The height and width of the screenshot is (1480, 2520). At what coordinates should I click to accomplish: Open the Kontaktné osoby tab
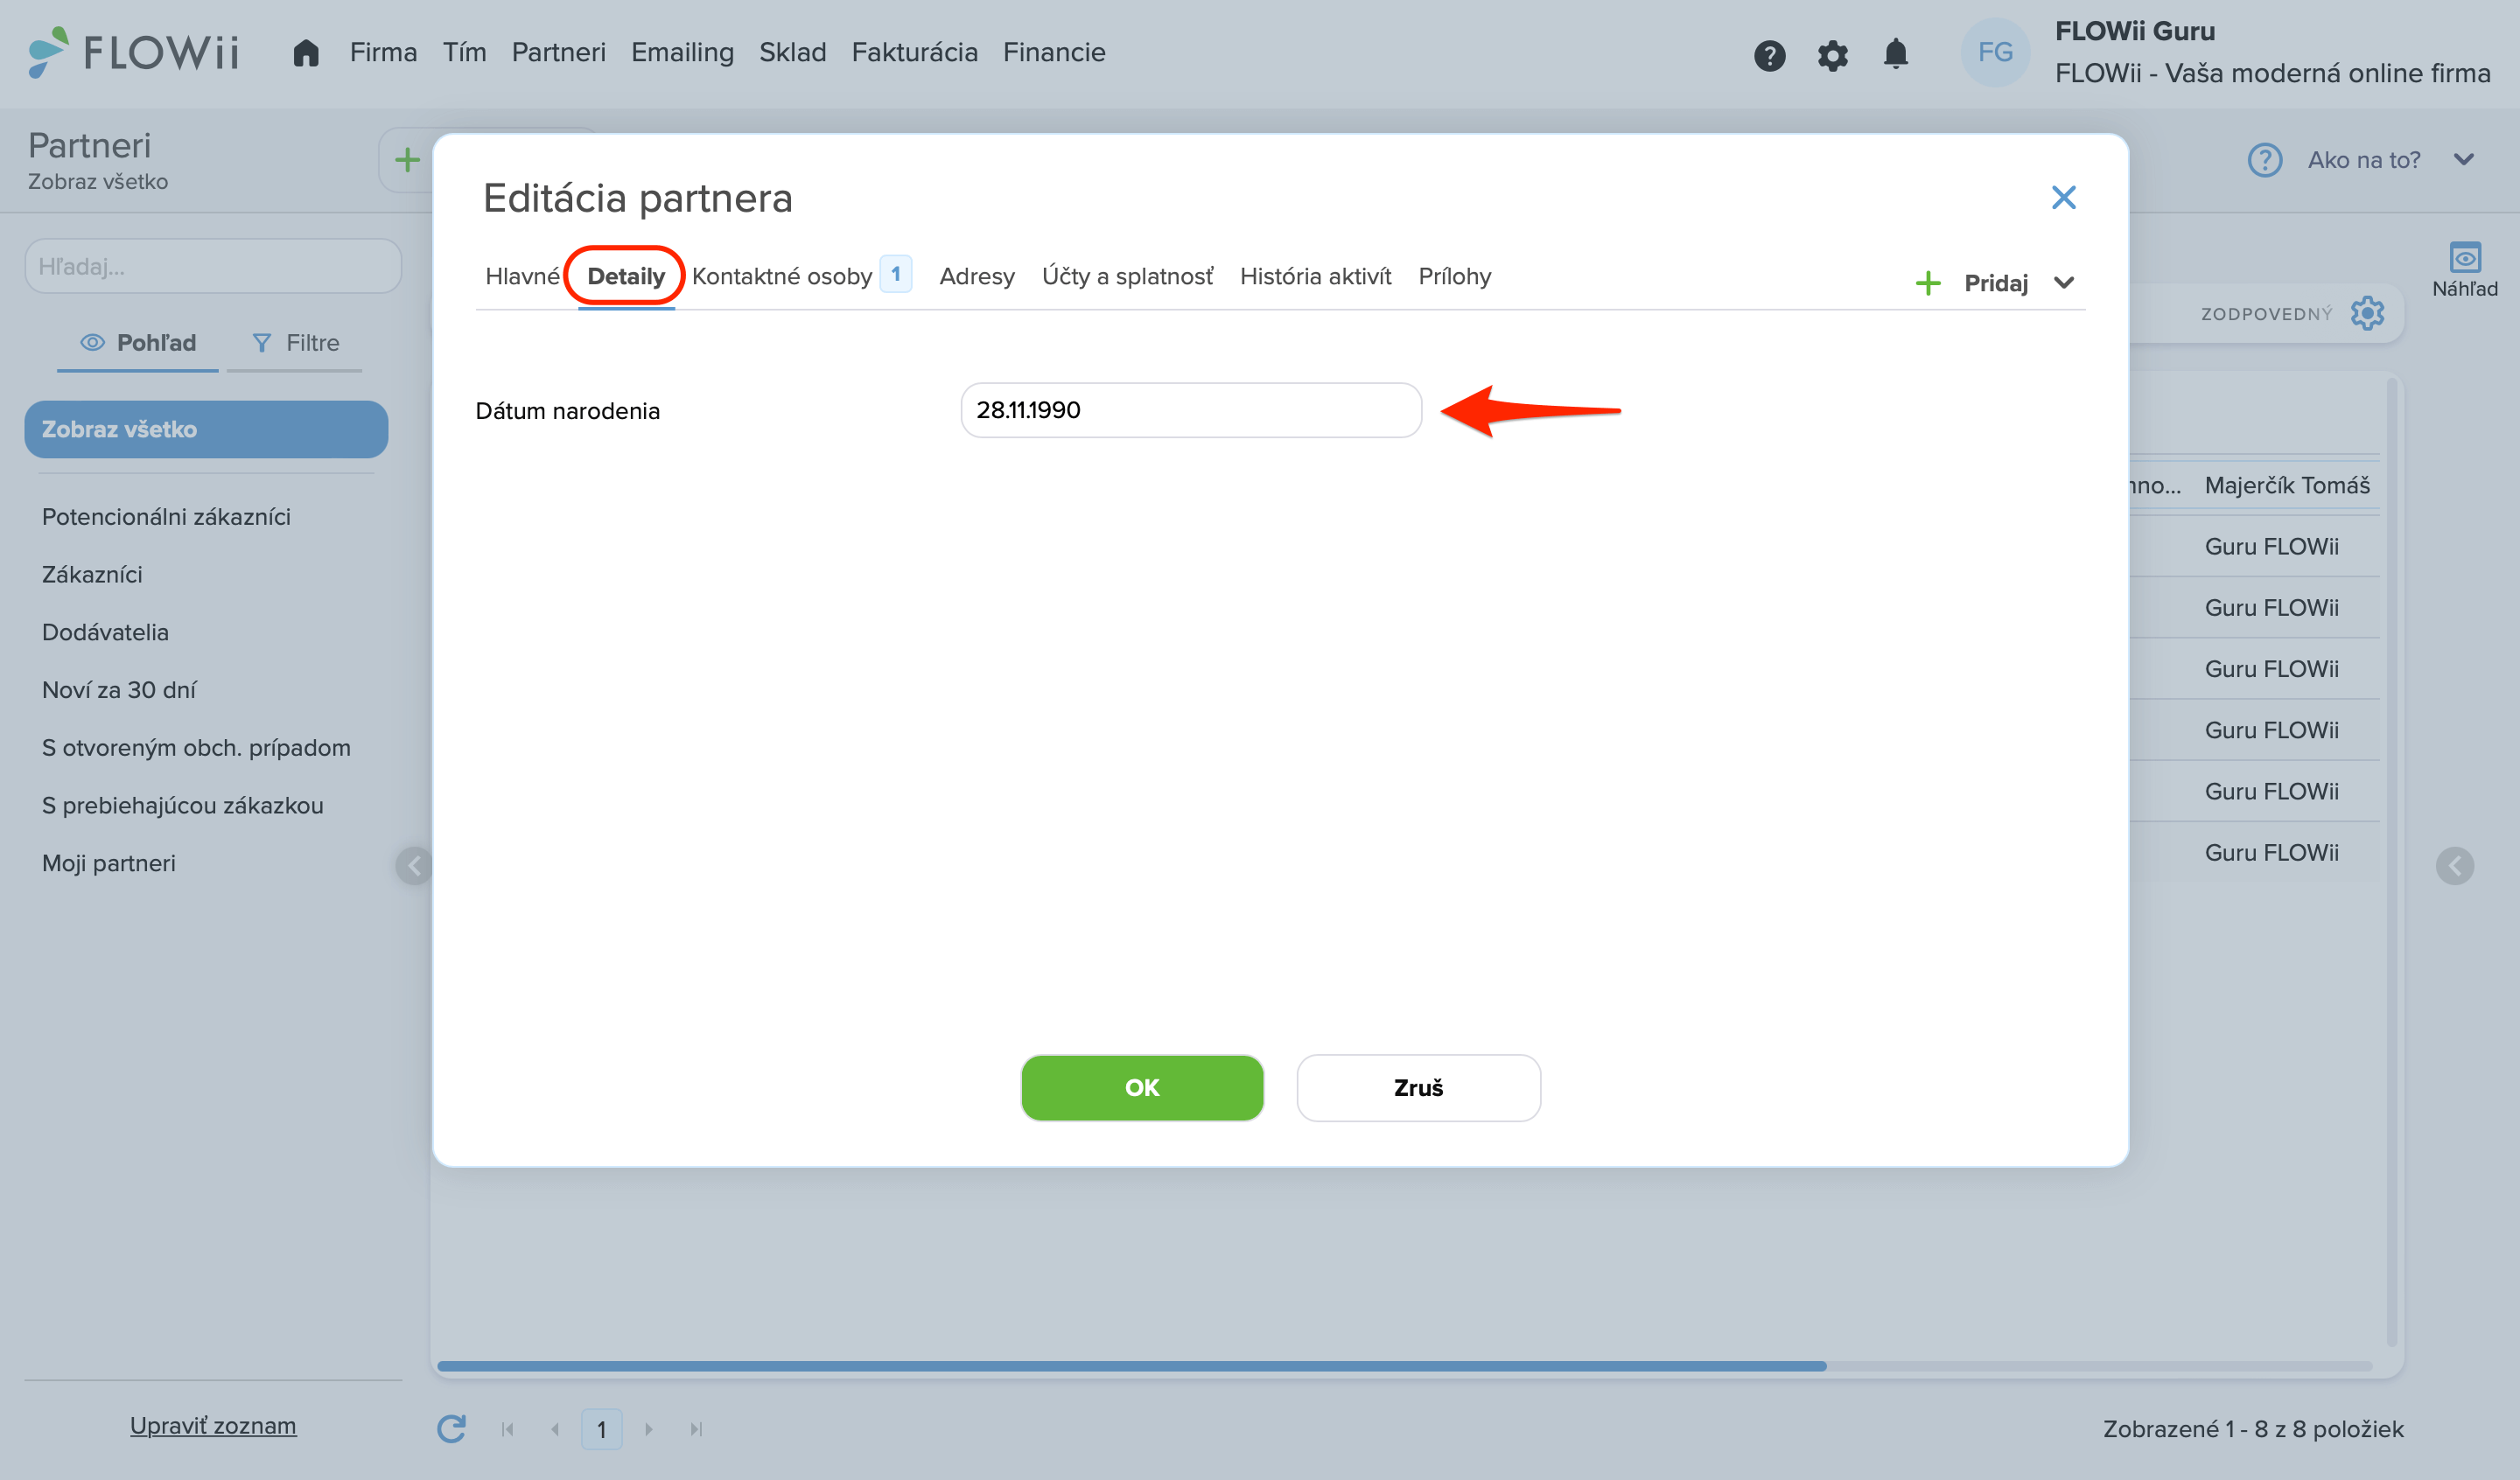coord(782,276)
